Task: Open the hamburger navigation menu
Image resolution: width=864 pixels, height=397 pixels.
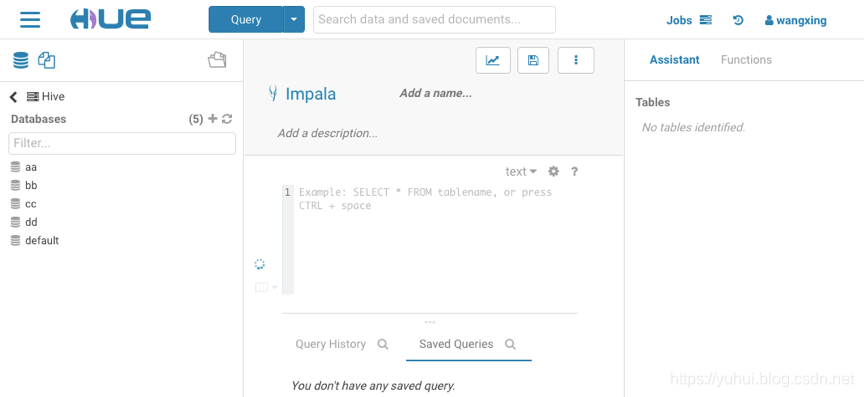Action: (30, 20)
